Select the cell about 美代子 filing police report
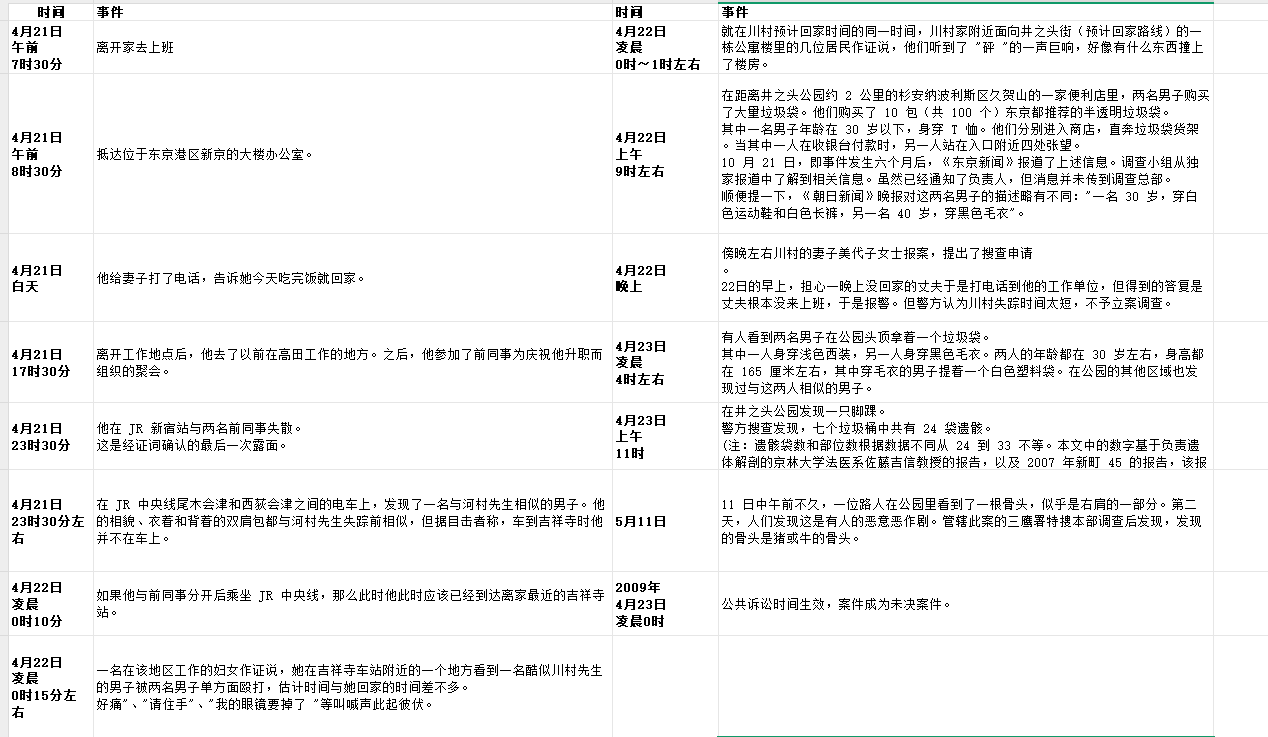Screen dimensions: 1268x737 click(x=965, y=278)
